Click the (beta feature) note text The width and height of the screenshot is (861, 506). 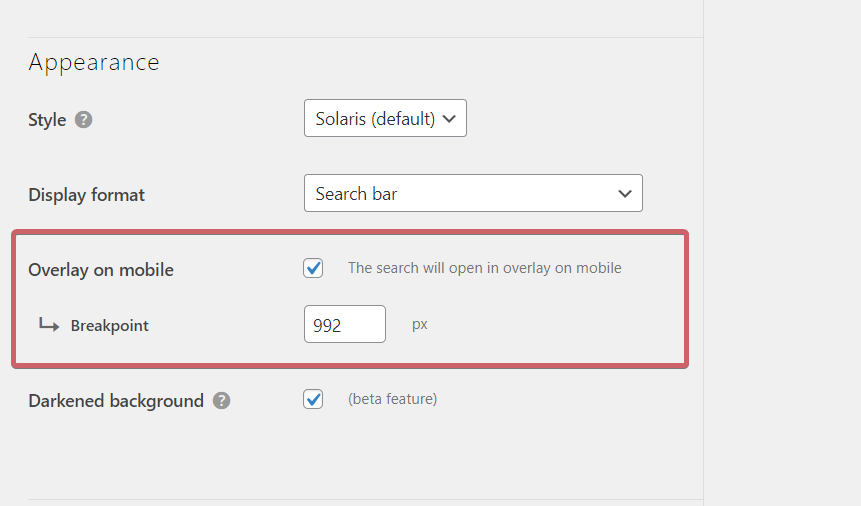coord(393,398)
